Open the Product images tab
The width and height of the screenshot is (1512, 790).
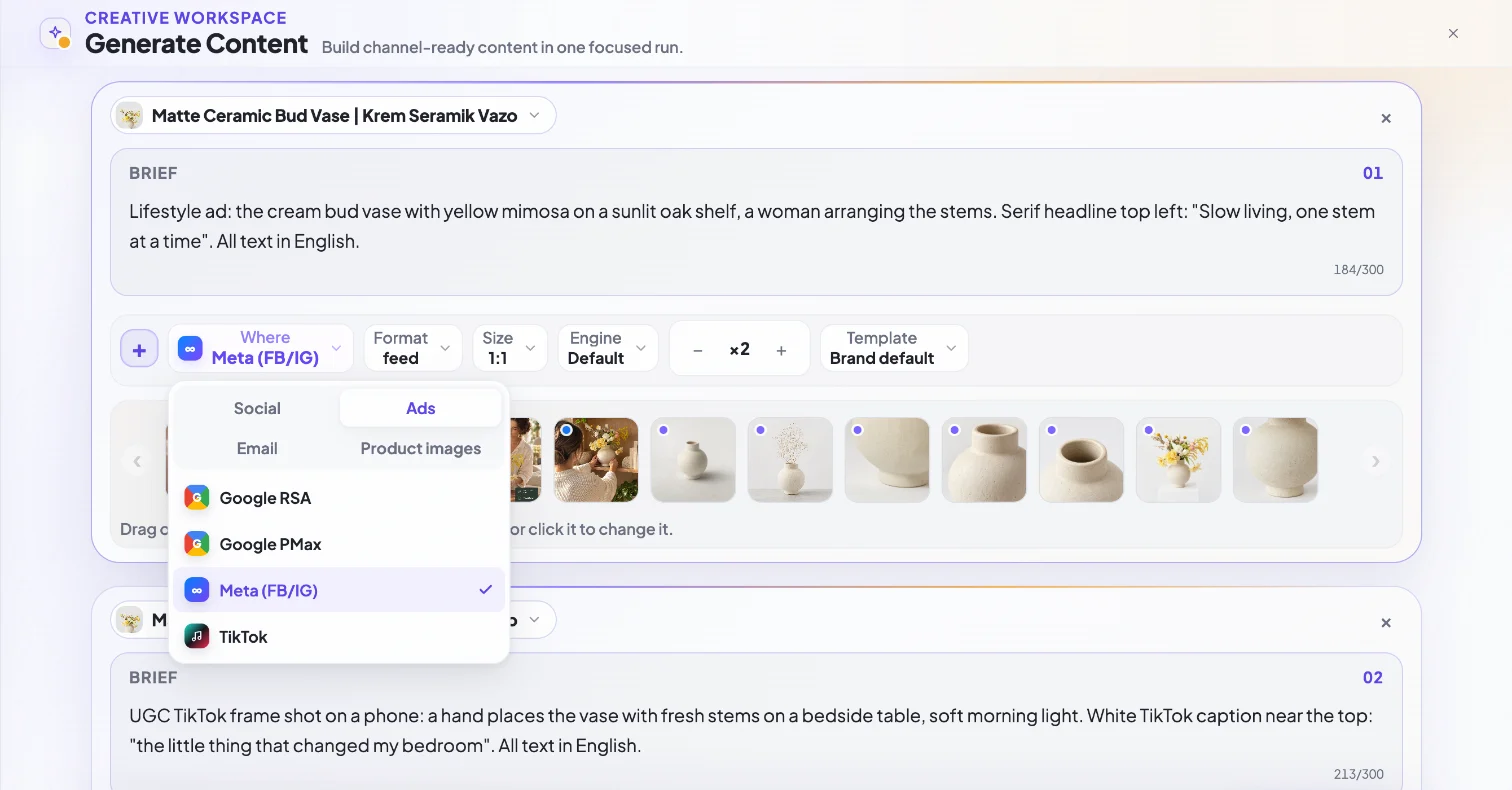421,448
